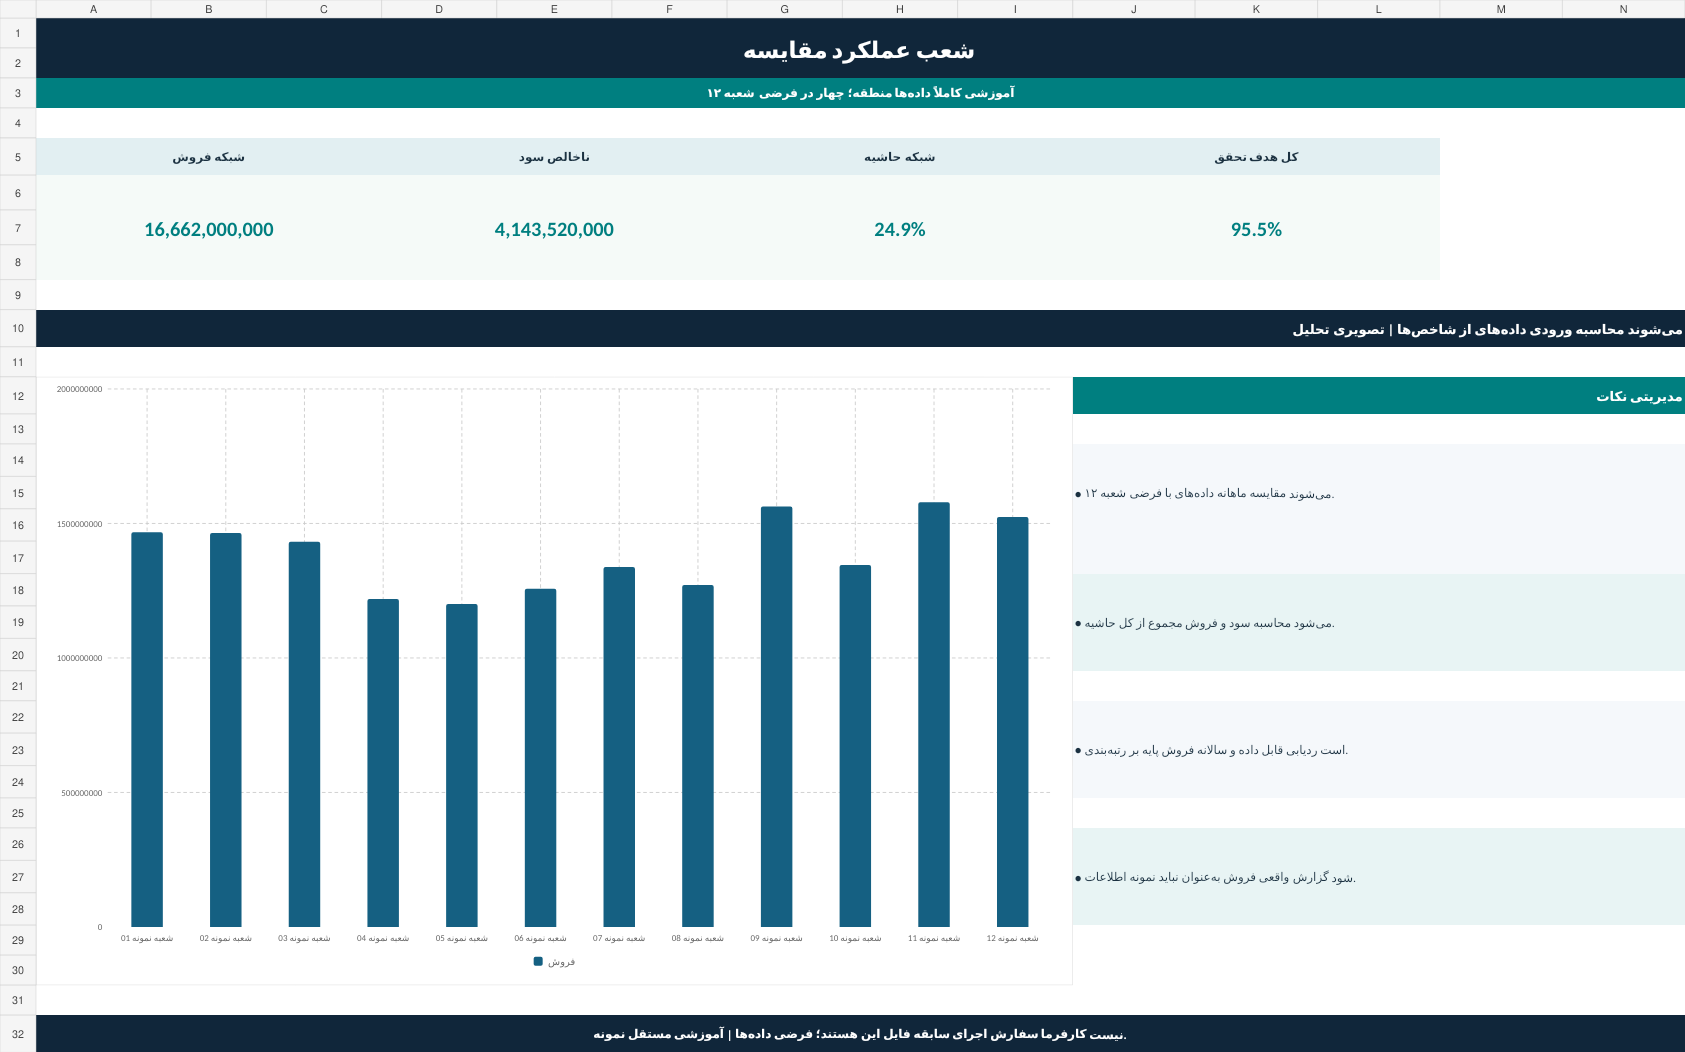
Task: Click the chart category label شعبه نمونه 01
Action: coord(147,938)
